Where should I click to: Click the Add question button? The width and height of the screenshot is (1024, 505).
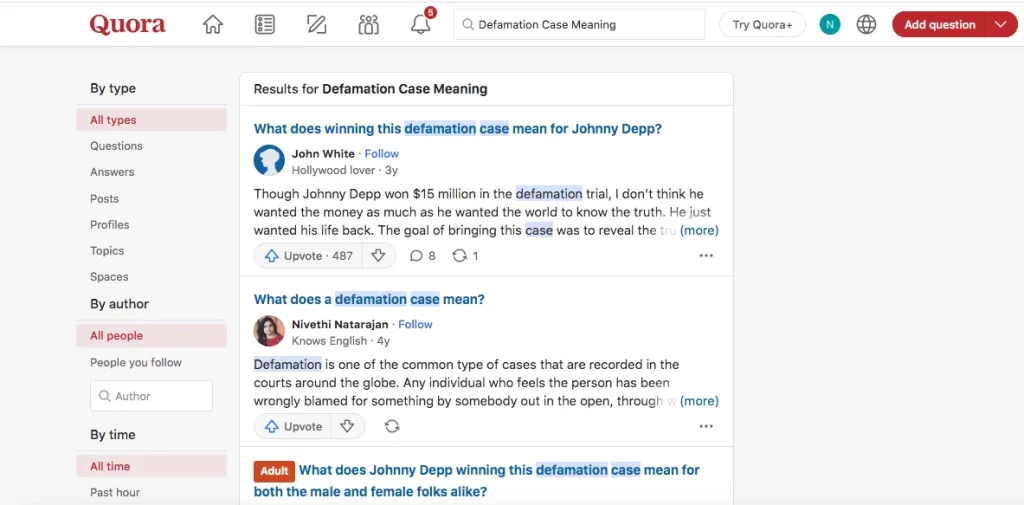pyautogui.click(x=940, y=25)
